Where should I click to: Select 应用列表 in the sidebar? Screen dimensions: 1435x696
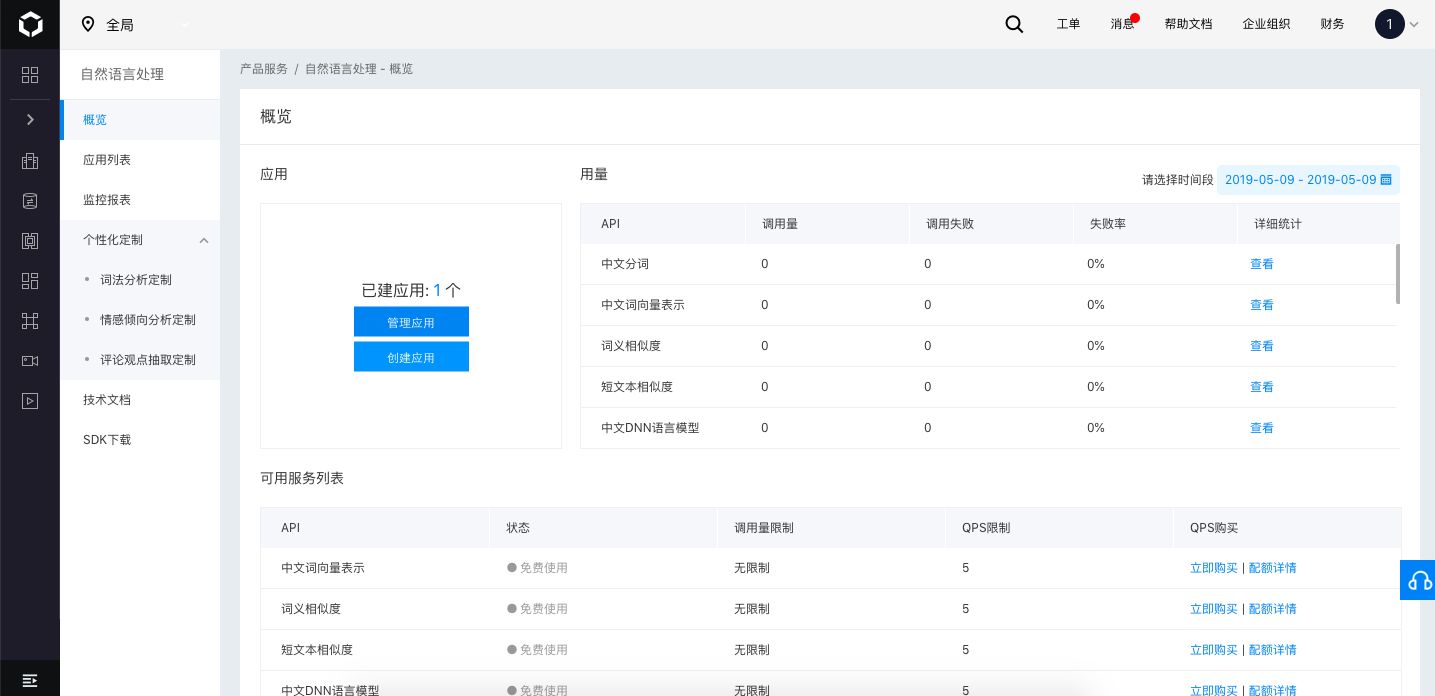coord(107,160)
